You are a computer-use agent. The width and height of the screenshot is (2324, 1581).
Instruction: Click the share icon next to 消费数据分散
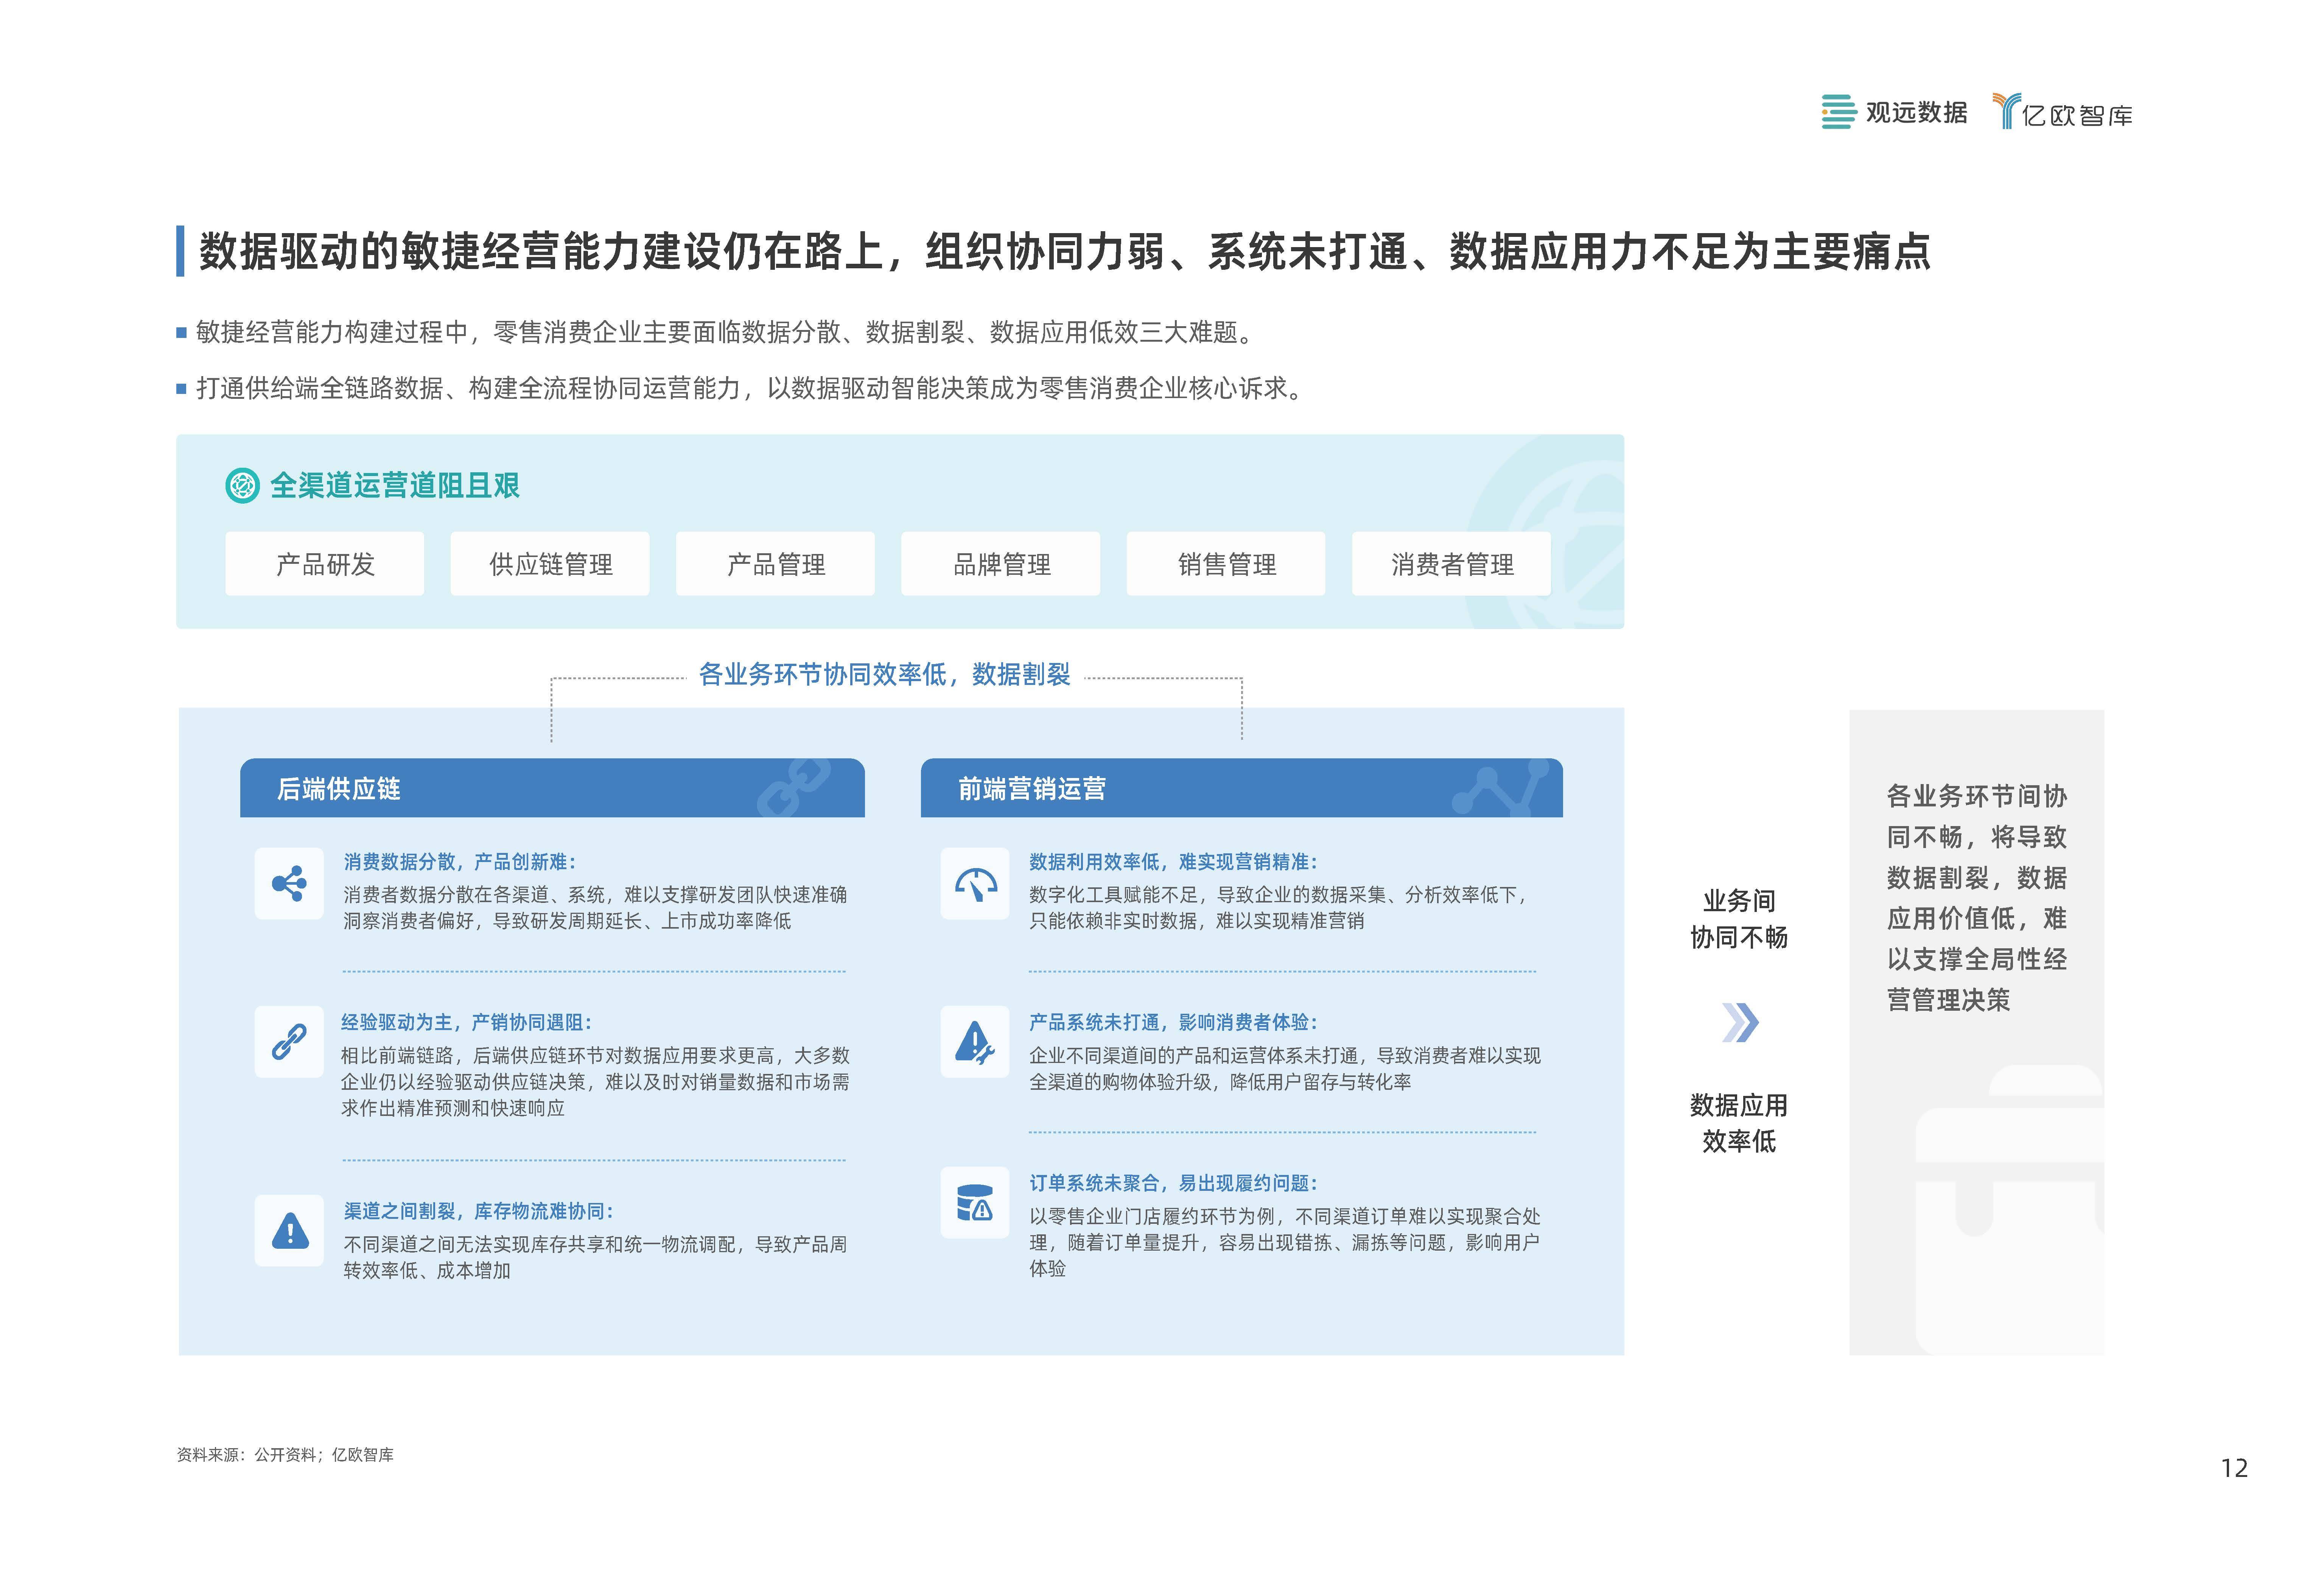[289, 884]
